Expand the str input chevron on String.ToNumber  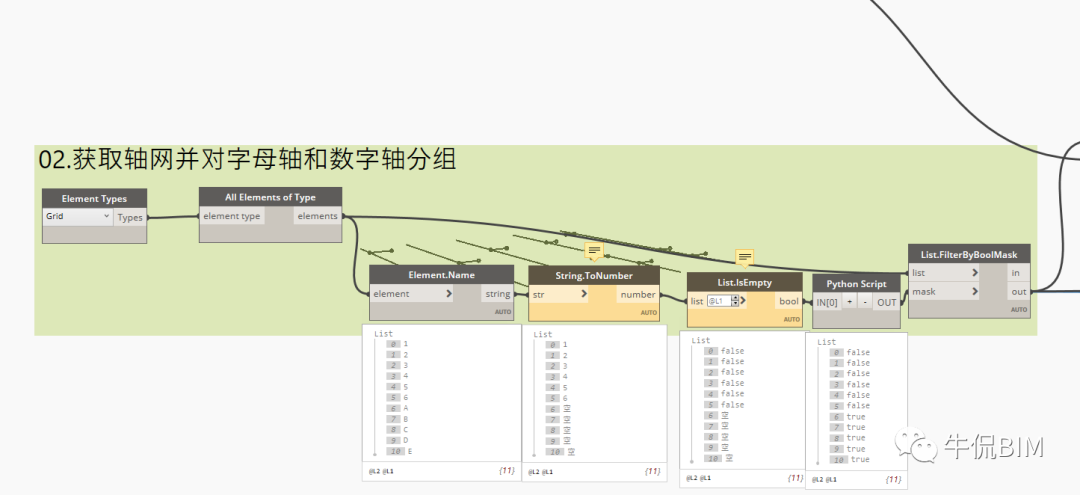pos(584,294)
